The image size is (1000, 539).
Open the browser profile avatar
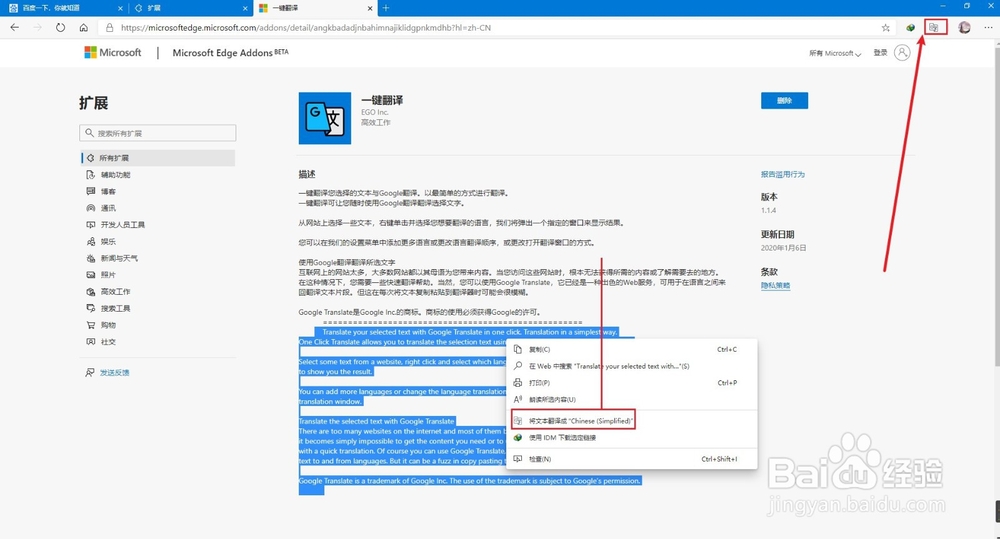[x=964, y=27]
